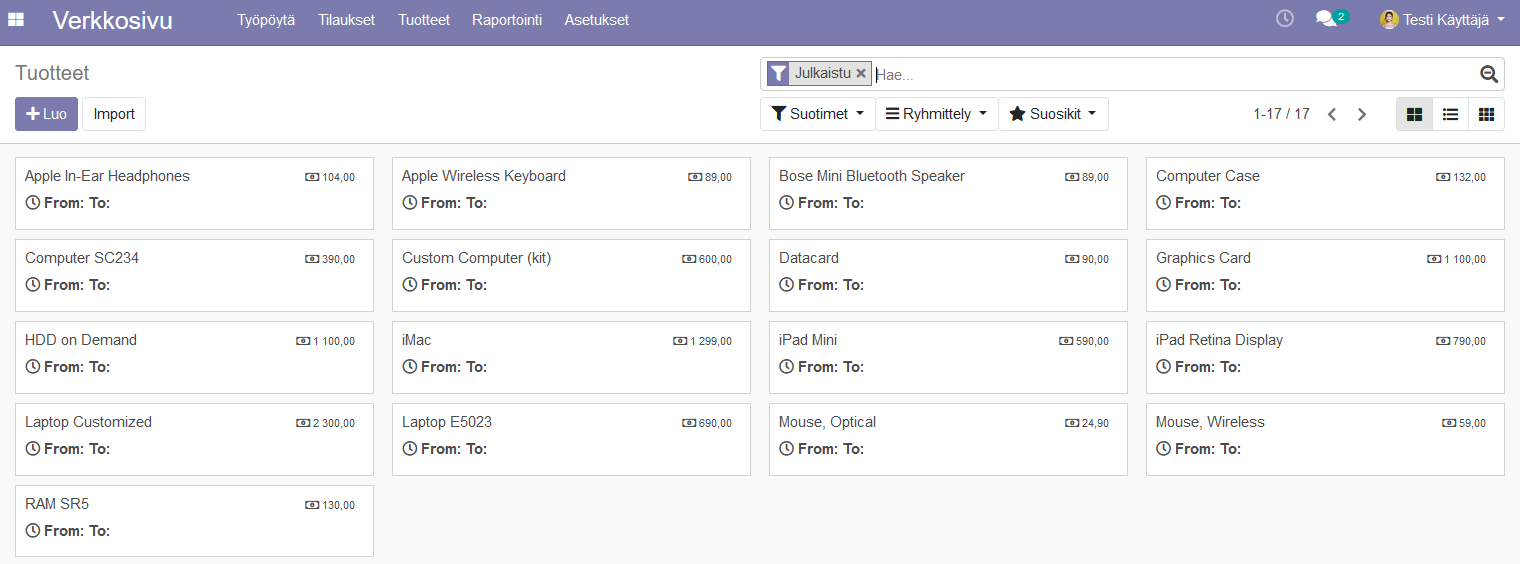Click price icon on iMac card
Viewport: 1520px width, 564px height.
coord(680,341)
